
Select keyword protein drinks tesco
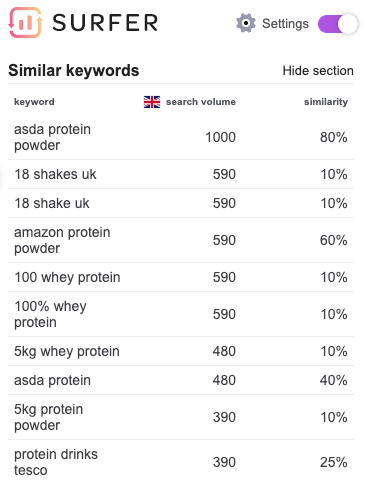pos(56,462)
